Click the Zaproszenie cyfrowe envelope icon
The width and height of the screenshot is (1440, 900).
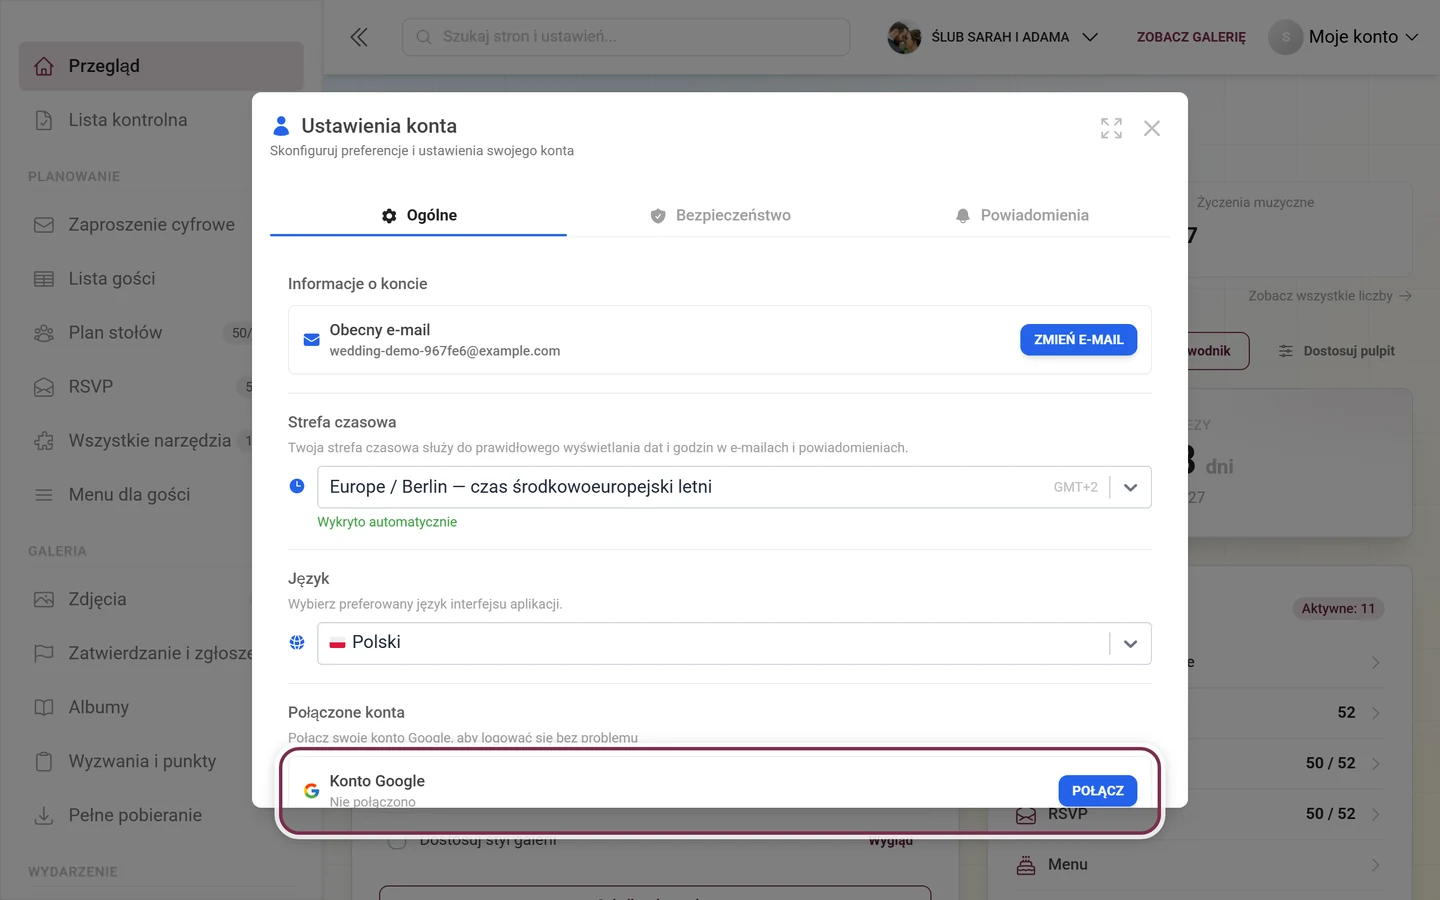click(x=44, y=225)
